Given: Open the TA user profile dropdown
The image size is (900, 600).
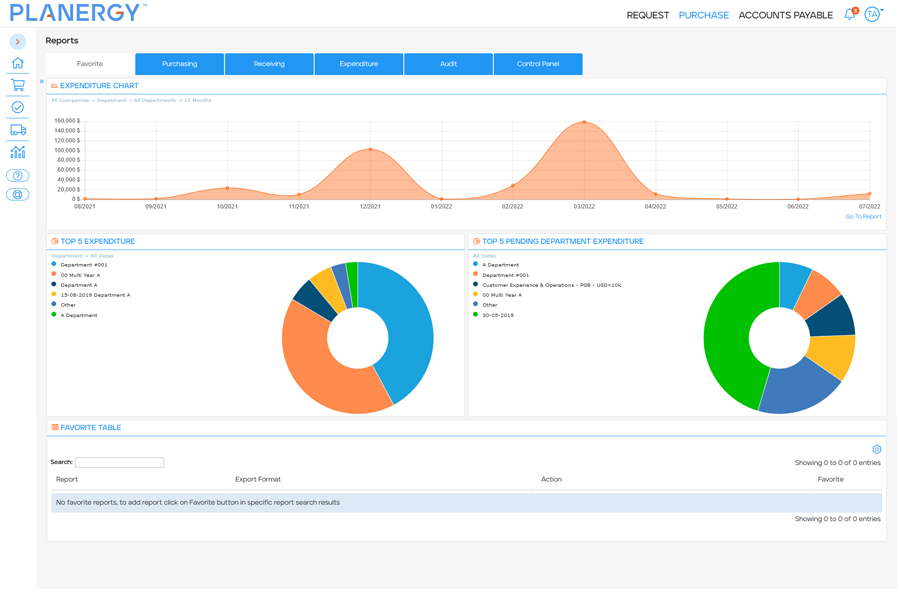Looking at the screenshot, I should (873, 15).
